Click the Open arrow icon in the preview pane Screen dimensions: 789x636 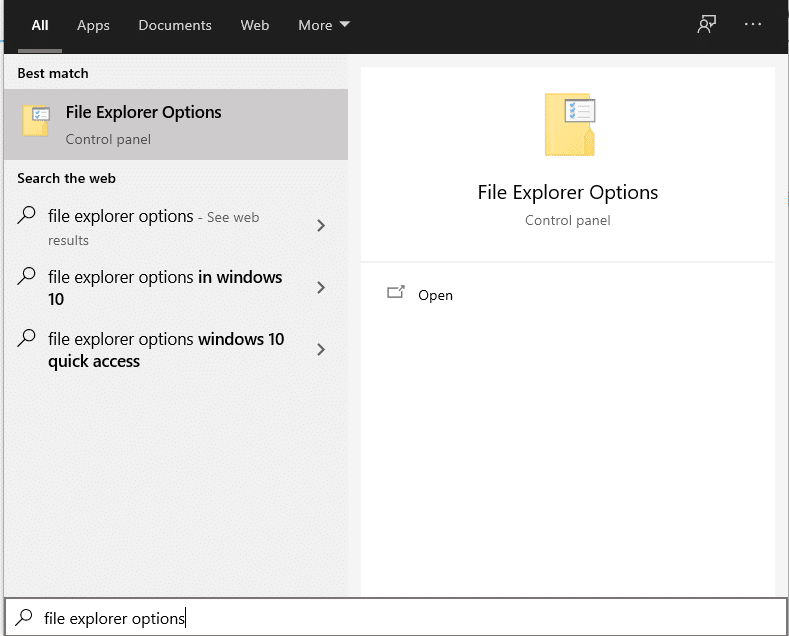pos(395,294)
